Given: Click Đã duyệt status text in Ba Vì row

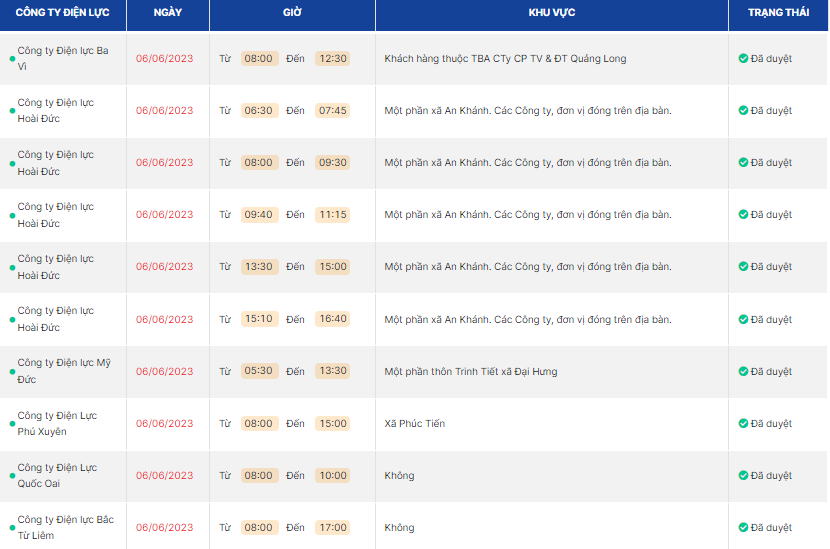Looking at the screenshot, I should click(771, 58).
